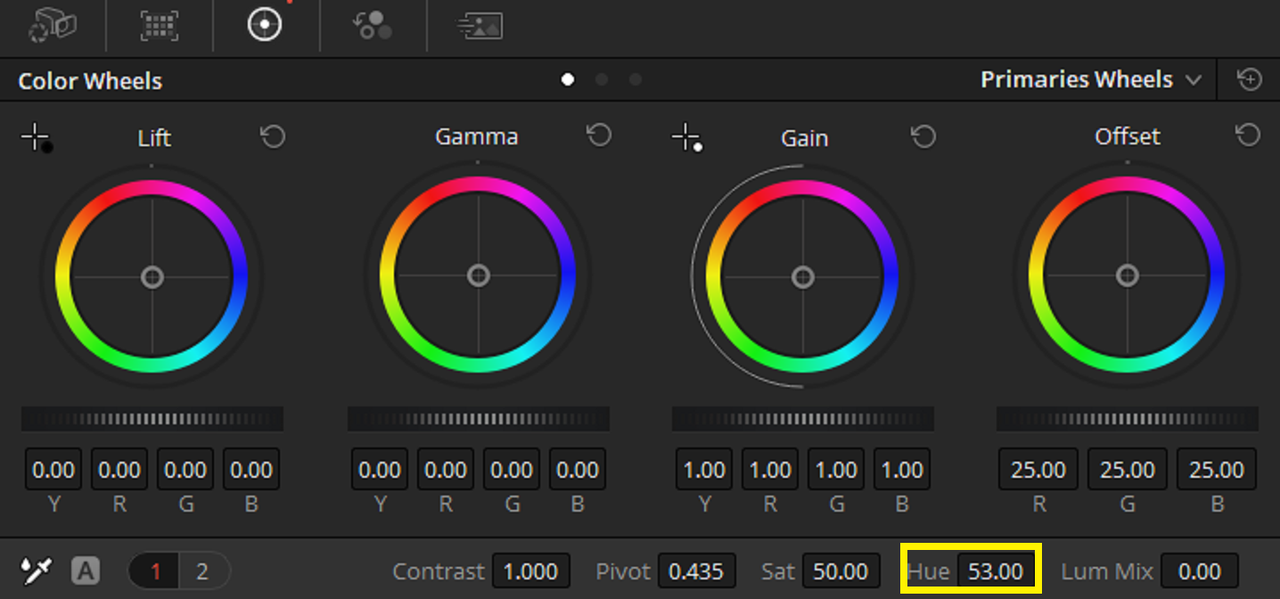Click the Lift B value field
Viewport: 1280px width, 599px height.
[x=251, y=469]
